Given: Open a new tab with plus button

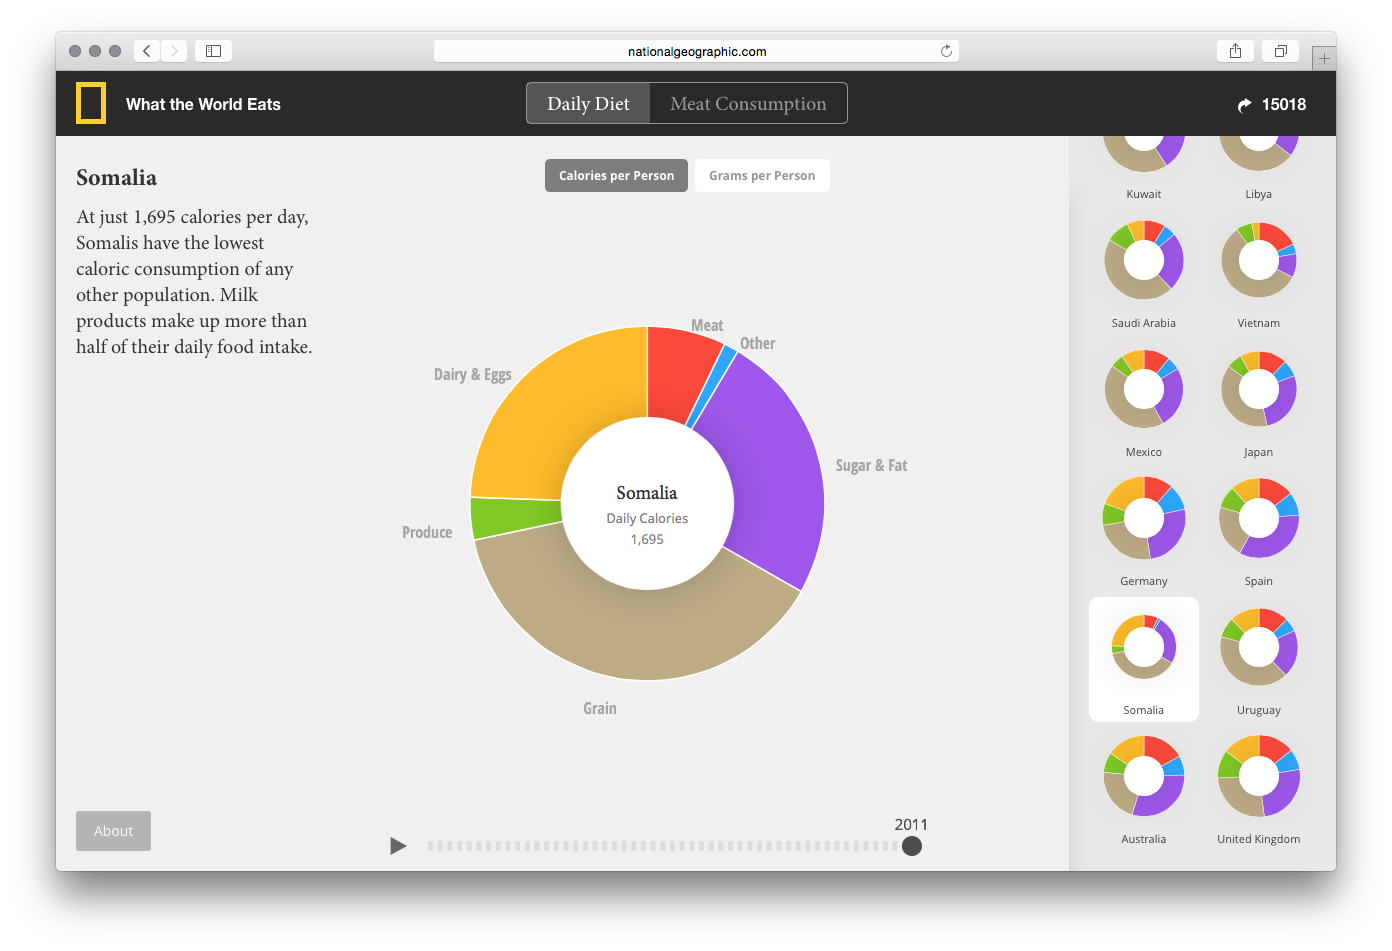Looking at the screenshot, I should pyautogui.click(x=1324, y=59).
